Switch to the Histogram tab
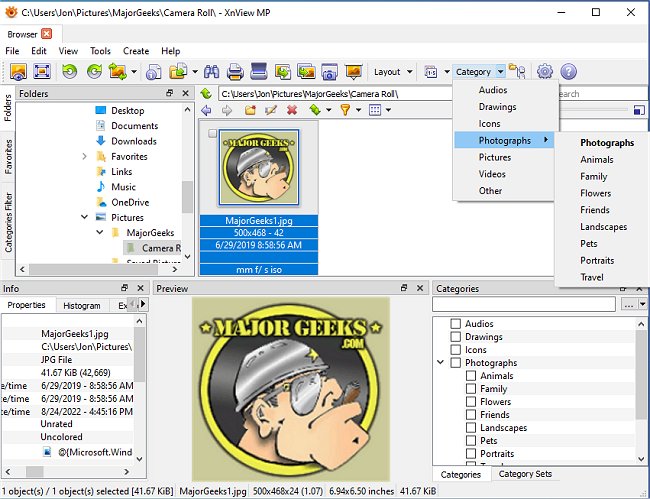This screenshot has height=499, width=650. click(x=81, y=306)
